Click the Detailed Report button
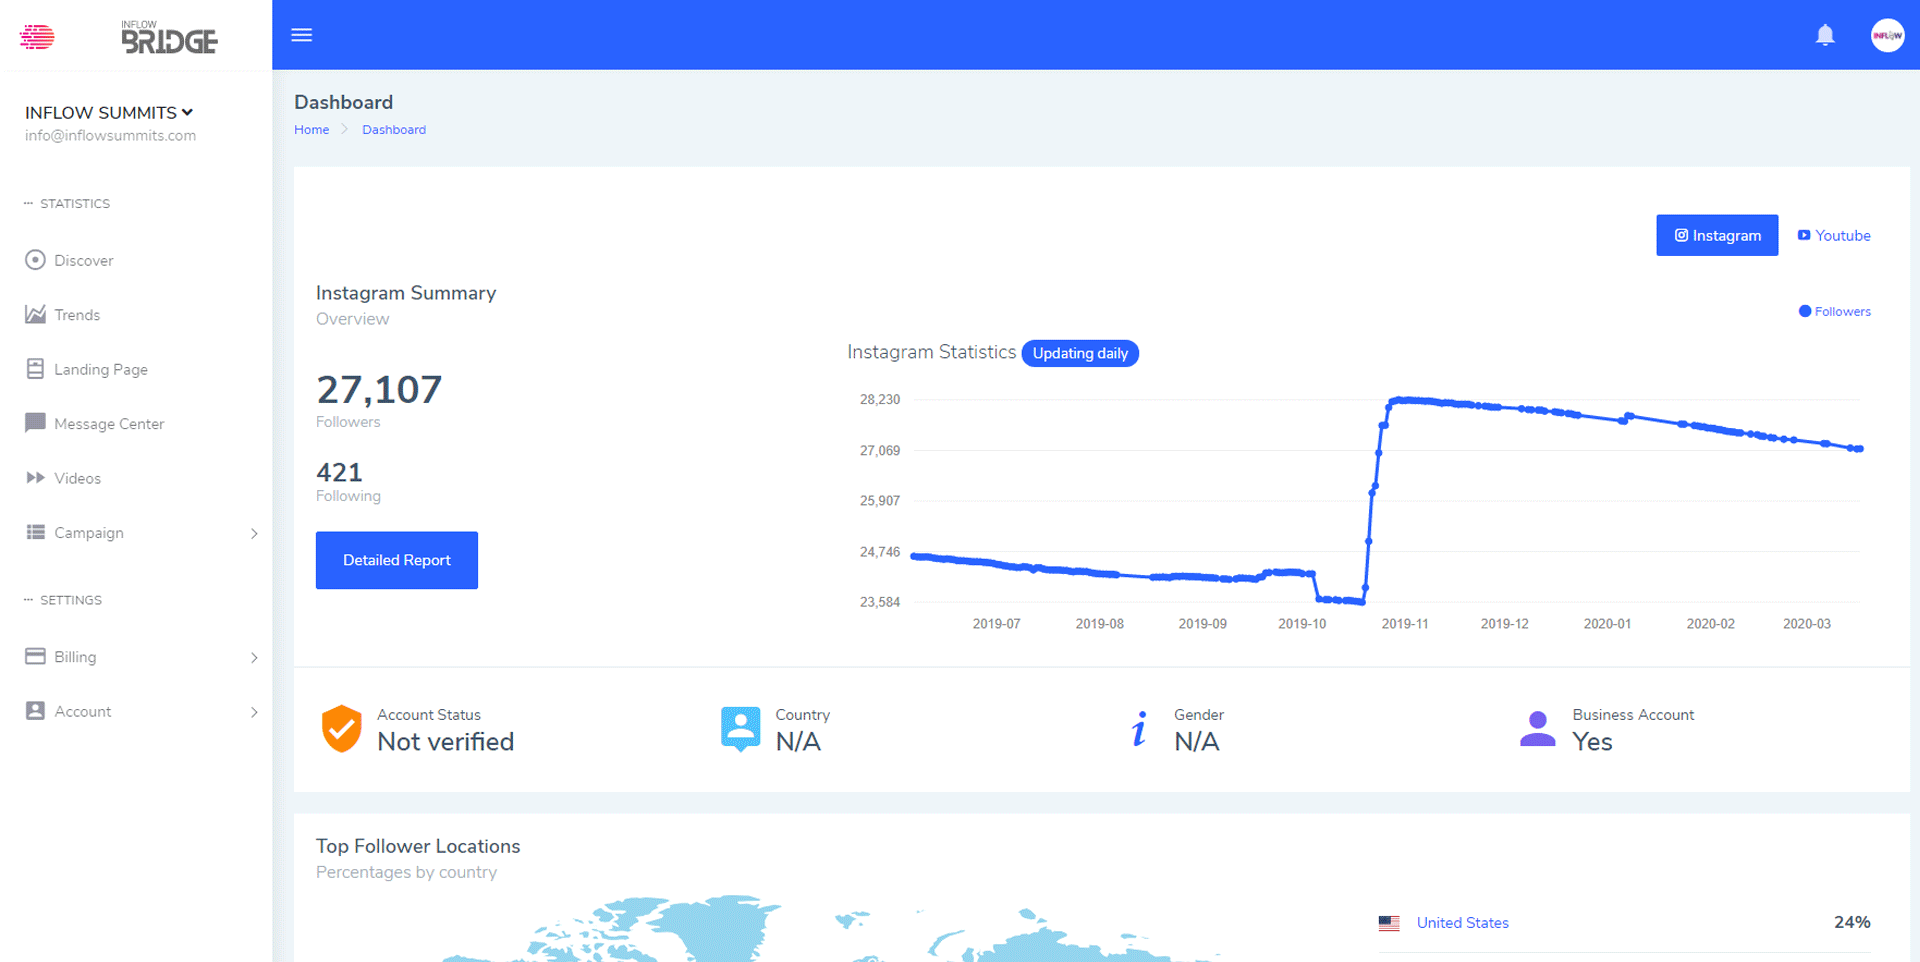 pyautogui.click(x=397, y=560)
